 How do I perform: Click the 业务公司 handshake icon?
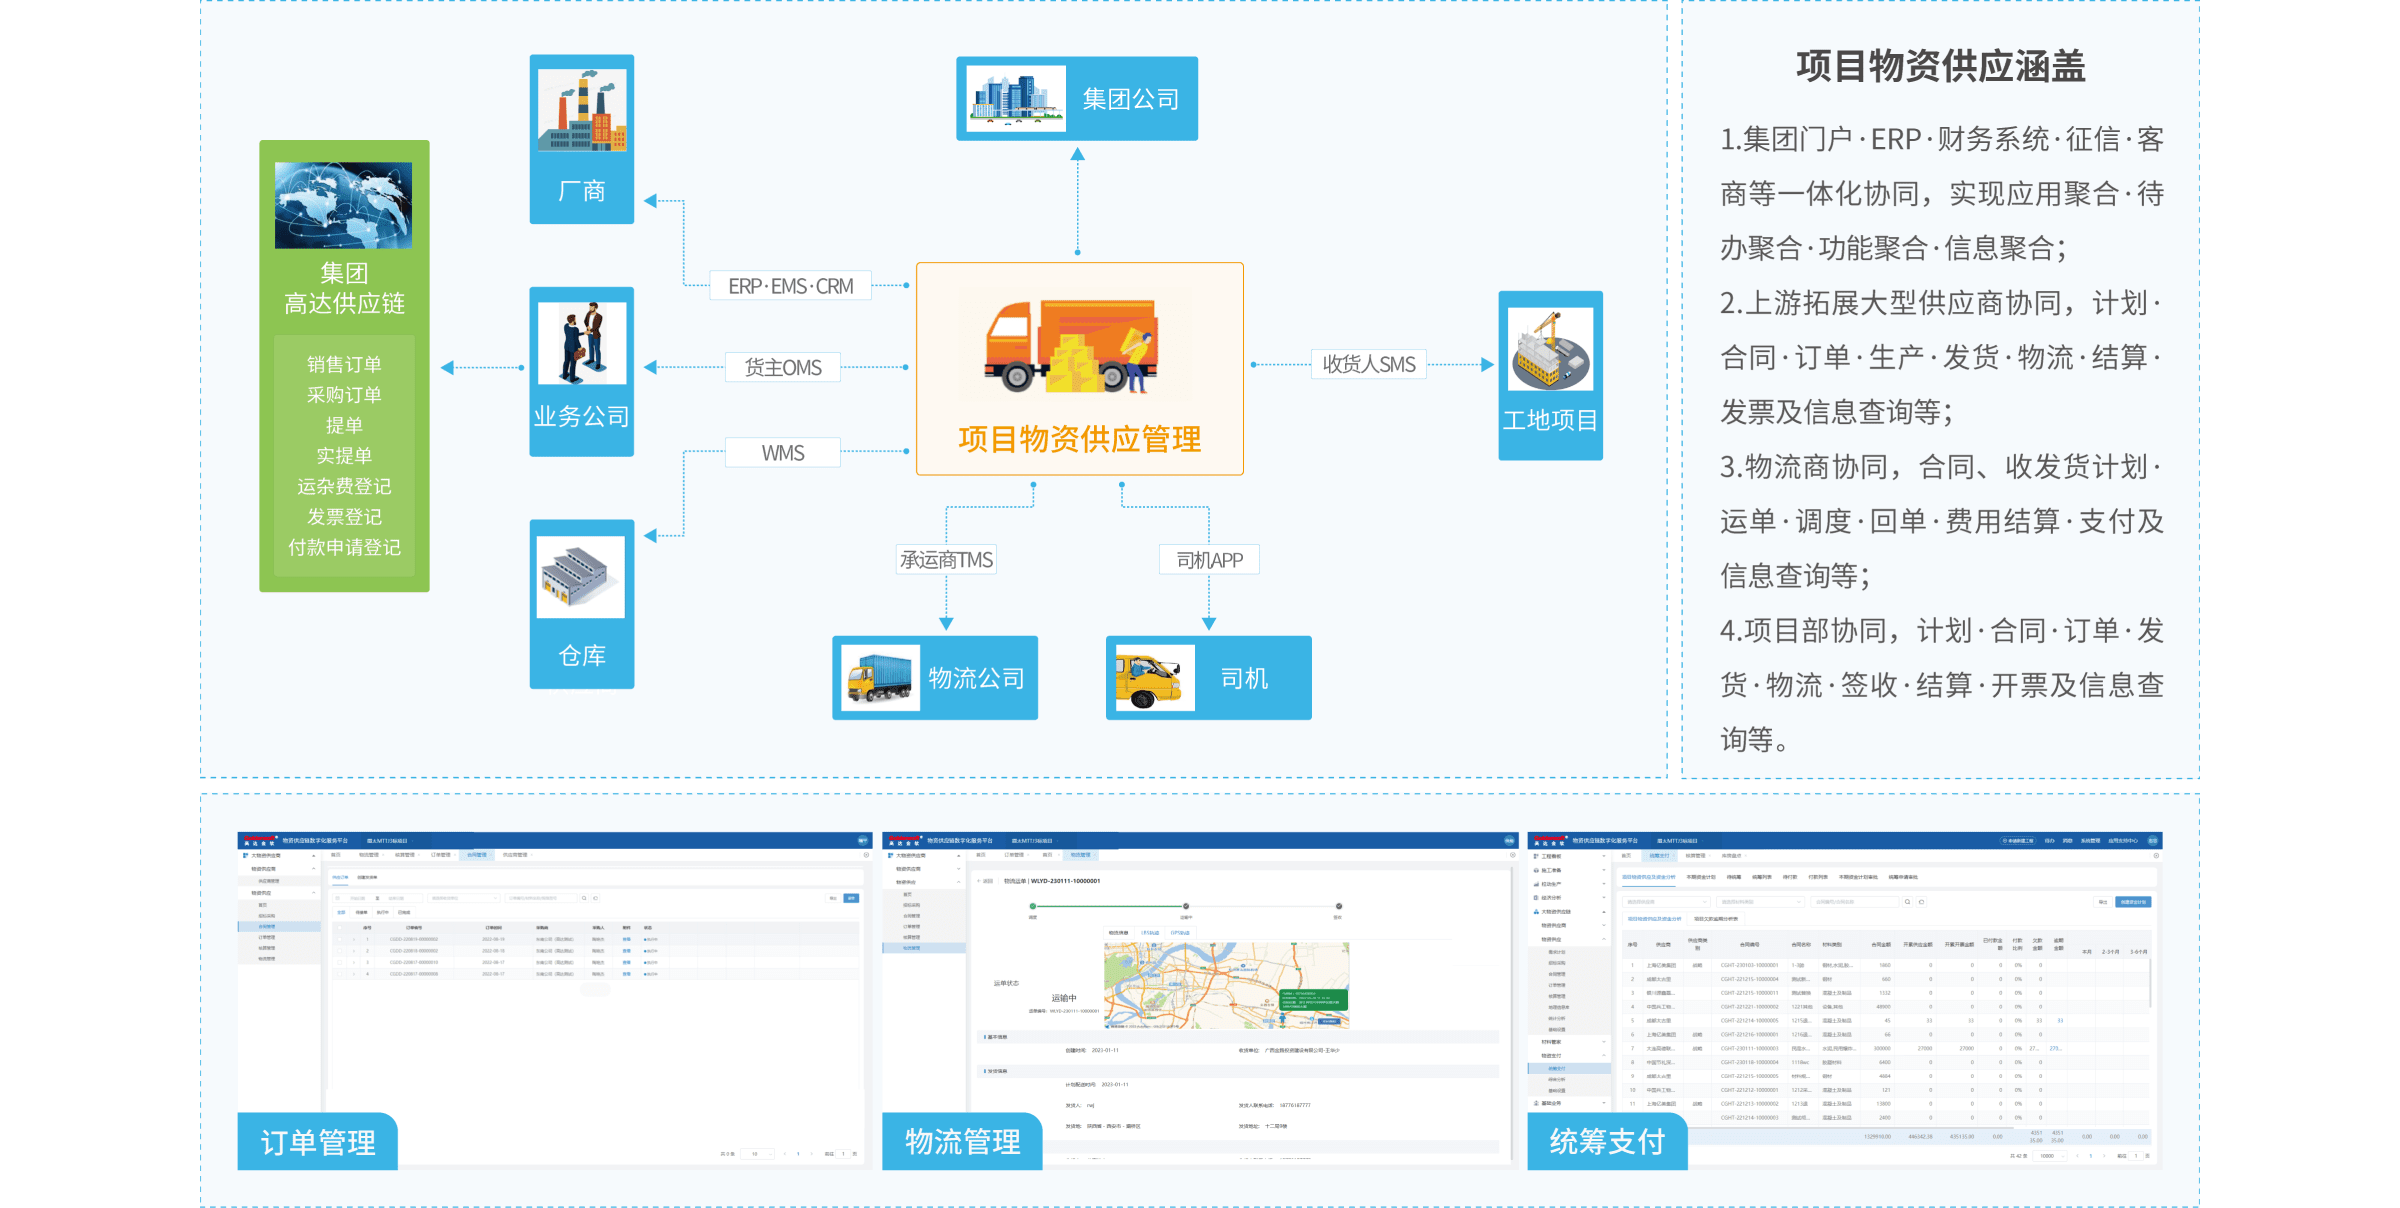[x=582, y=343]
